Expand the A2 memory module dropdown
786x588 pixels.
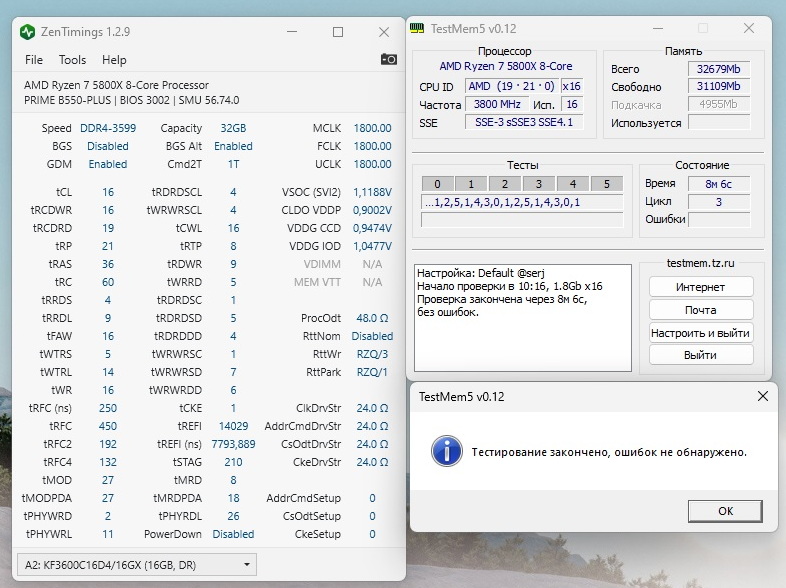(137, 565)
